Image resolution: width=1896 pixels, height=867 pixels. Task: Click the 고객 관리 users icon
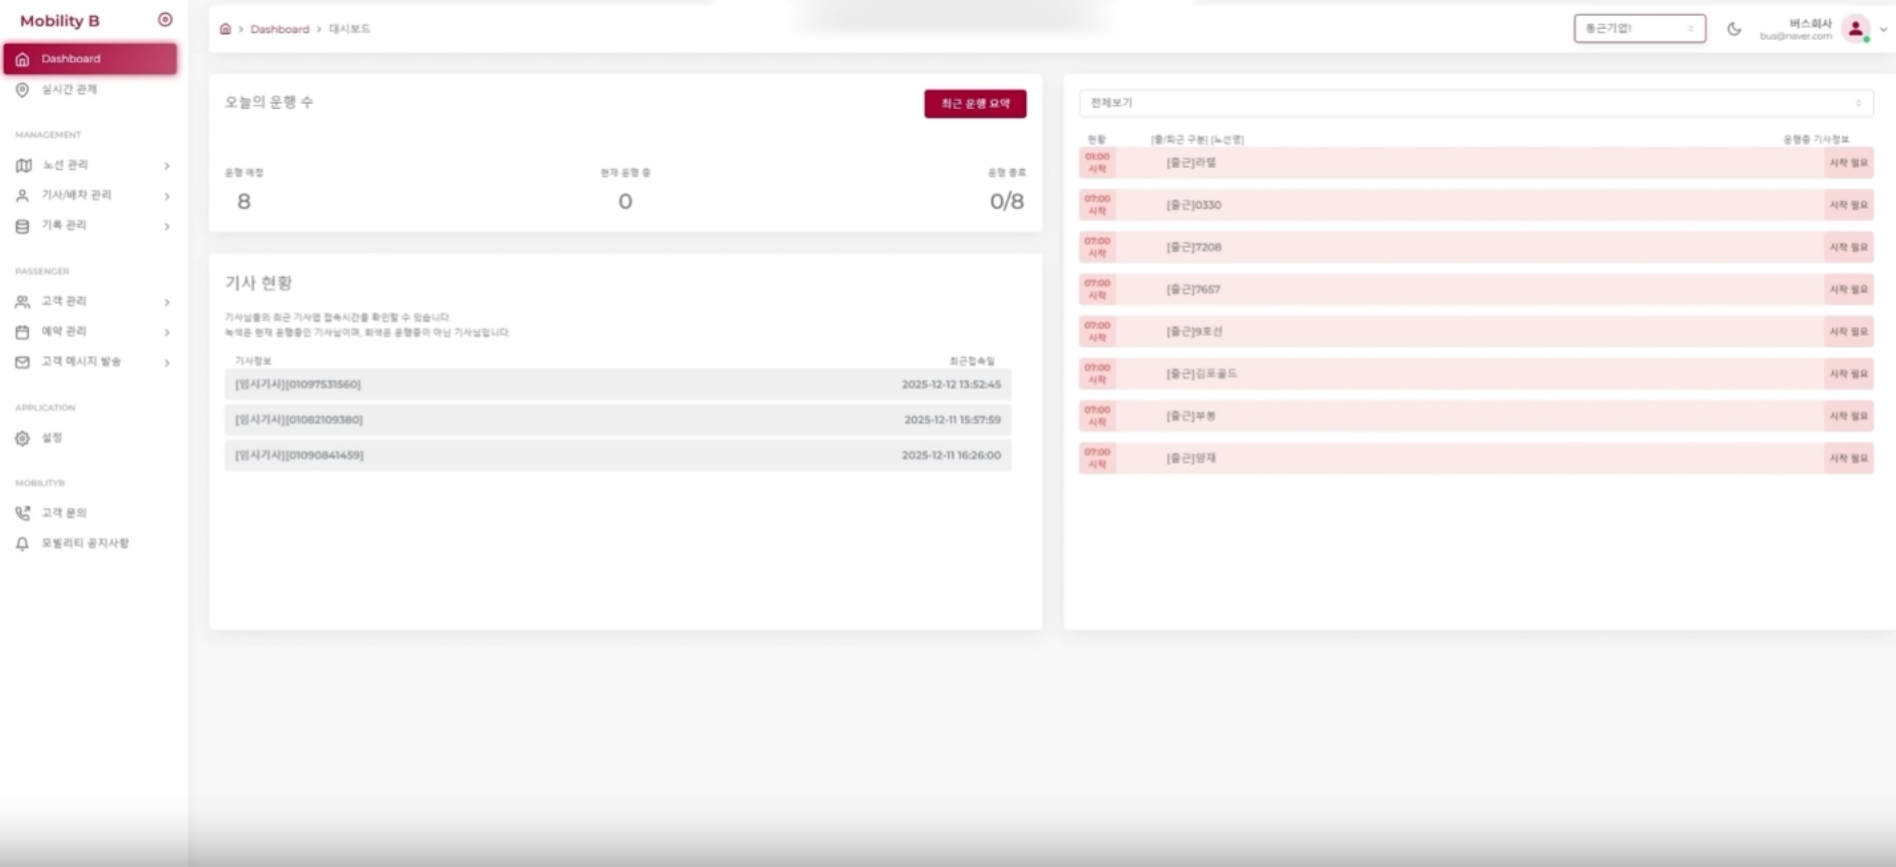click(x=22, y=302)
